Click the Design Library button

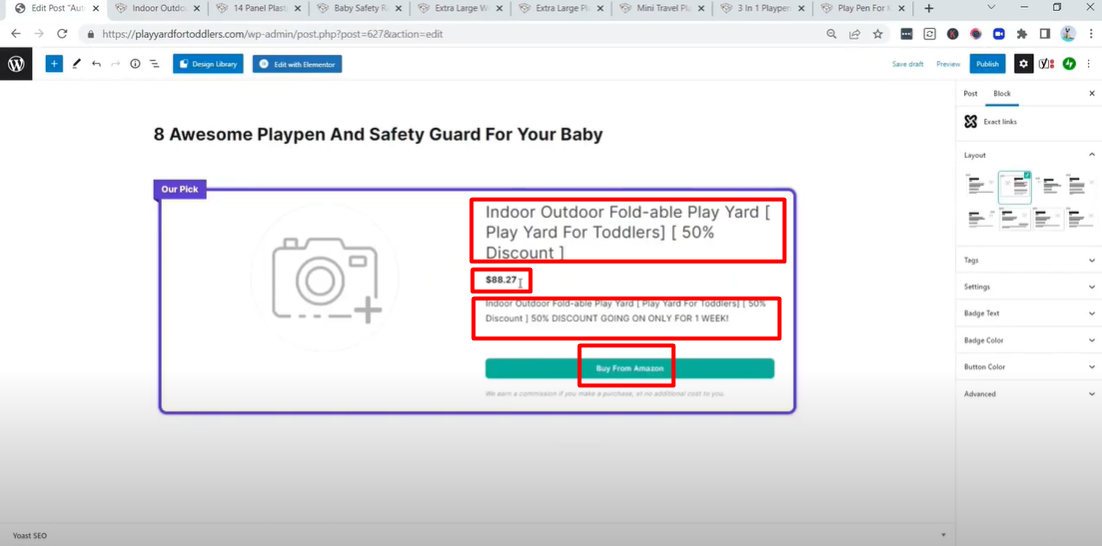(x=208, y=64)
